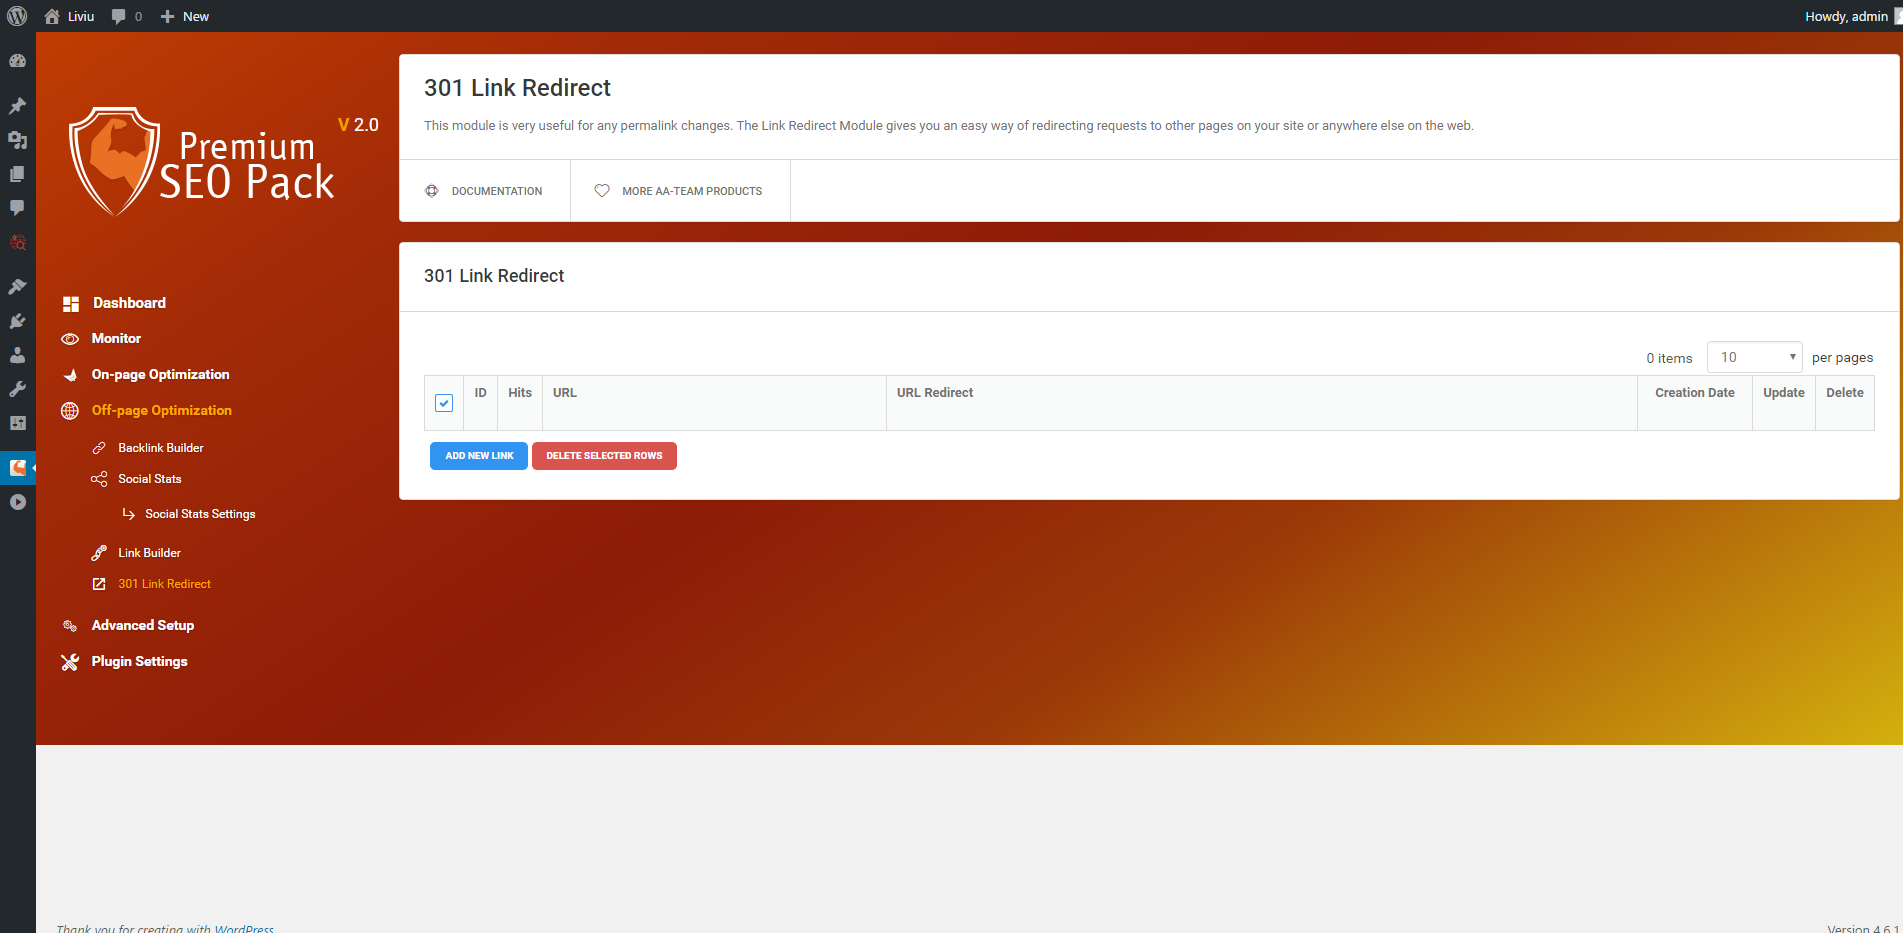The width and height of the screenshot is (1903, 933).
Task: Open the Documentation tab
Action: click(485, 191)
